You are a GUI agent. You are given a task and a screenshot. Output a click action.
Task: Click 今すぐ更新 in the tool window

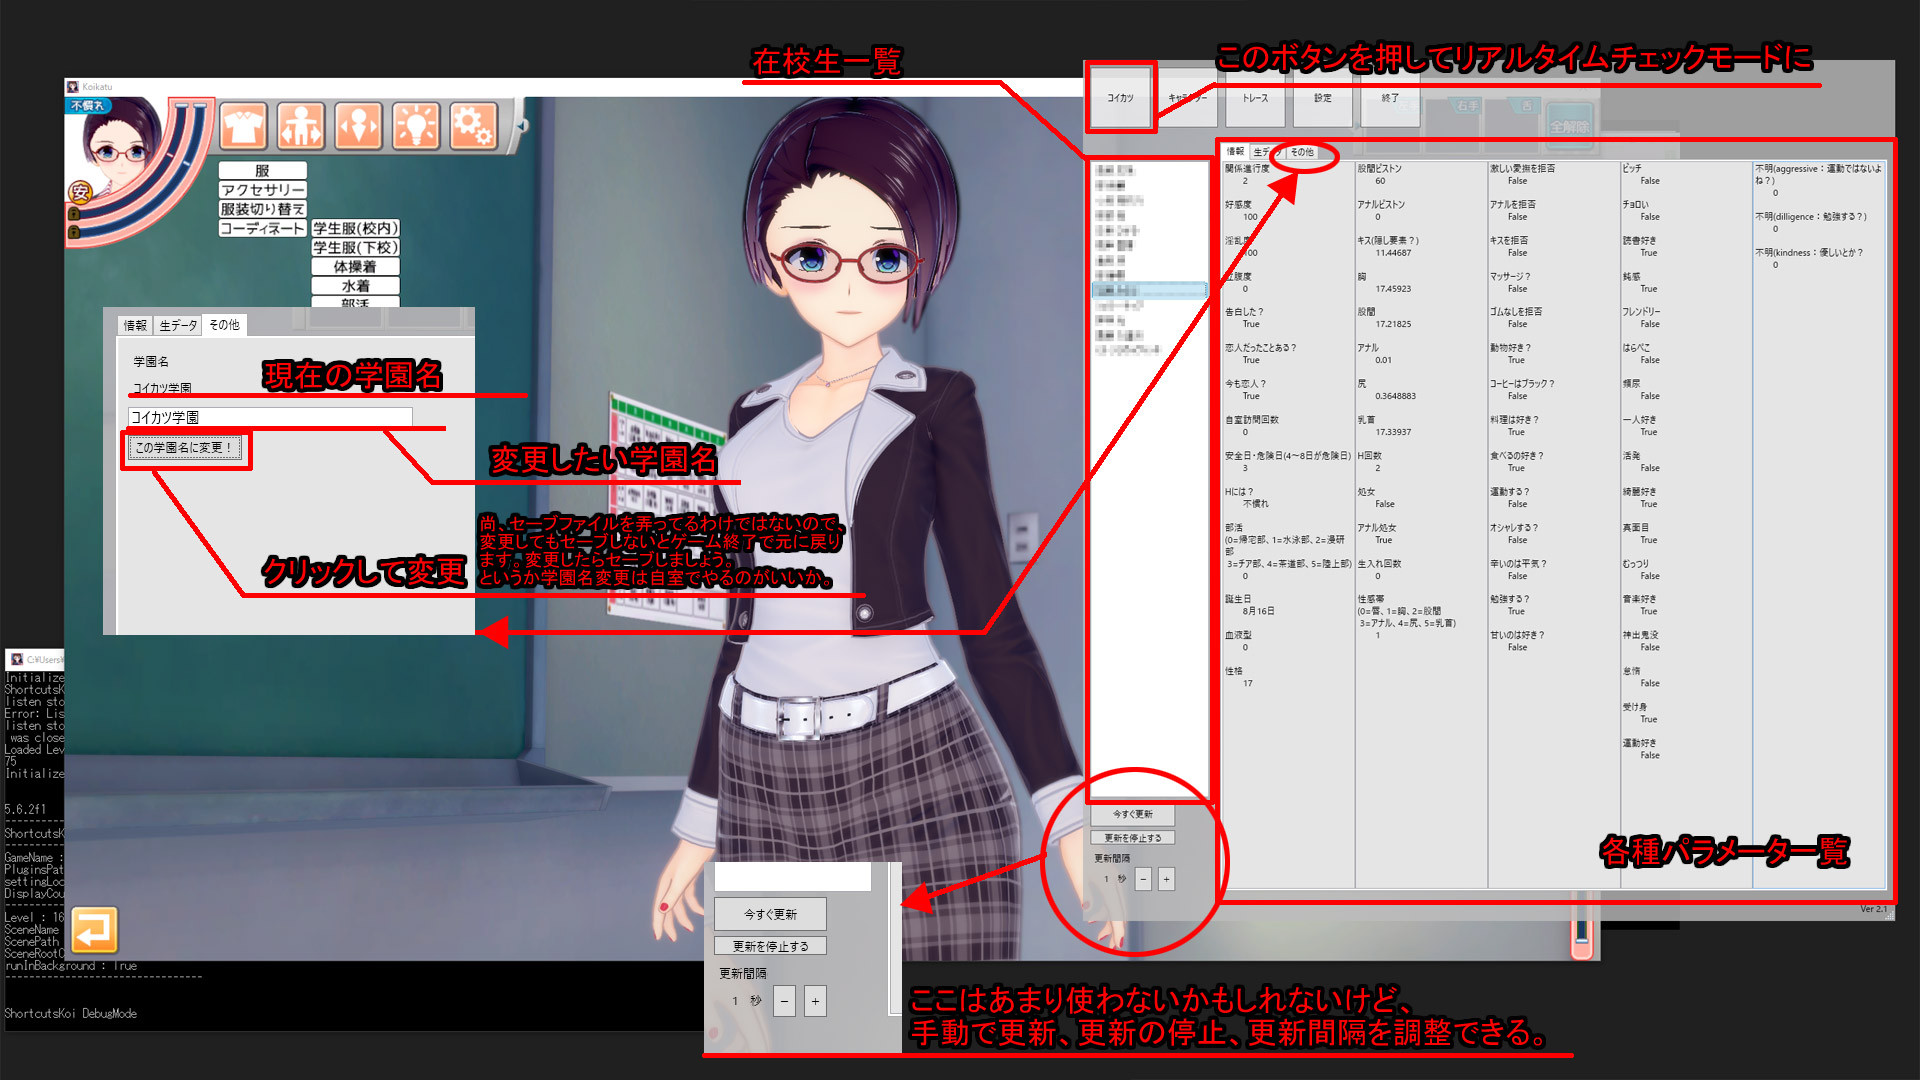click(1132, 815)
